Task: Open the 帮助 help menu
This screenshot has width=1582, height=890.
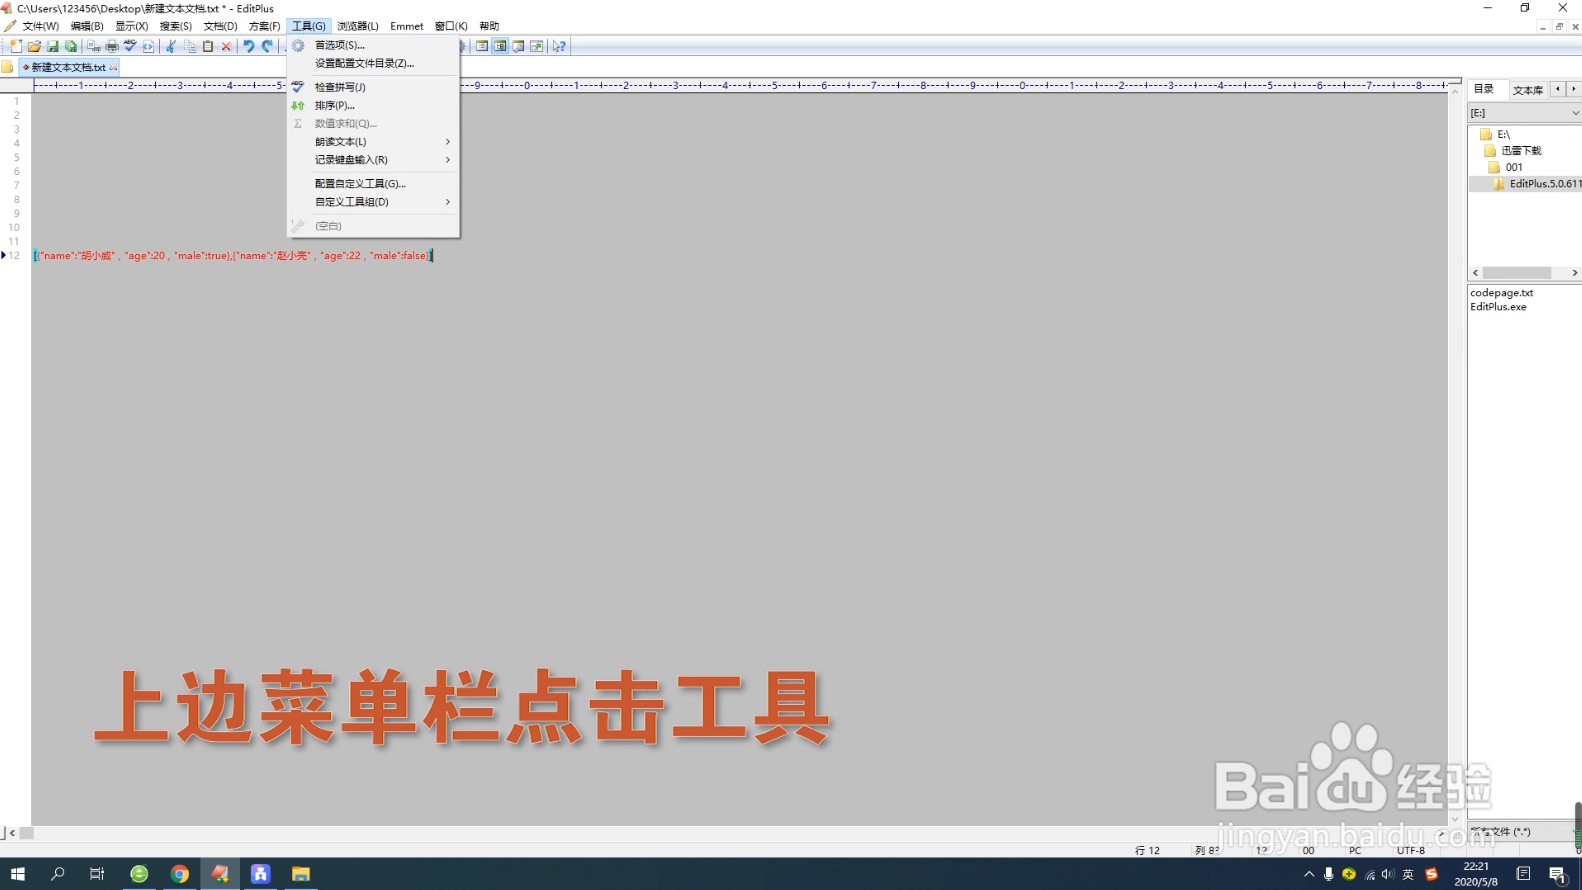Action: click(489, 26)
